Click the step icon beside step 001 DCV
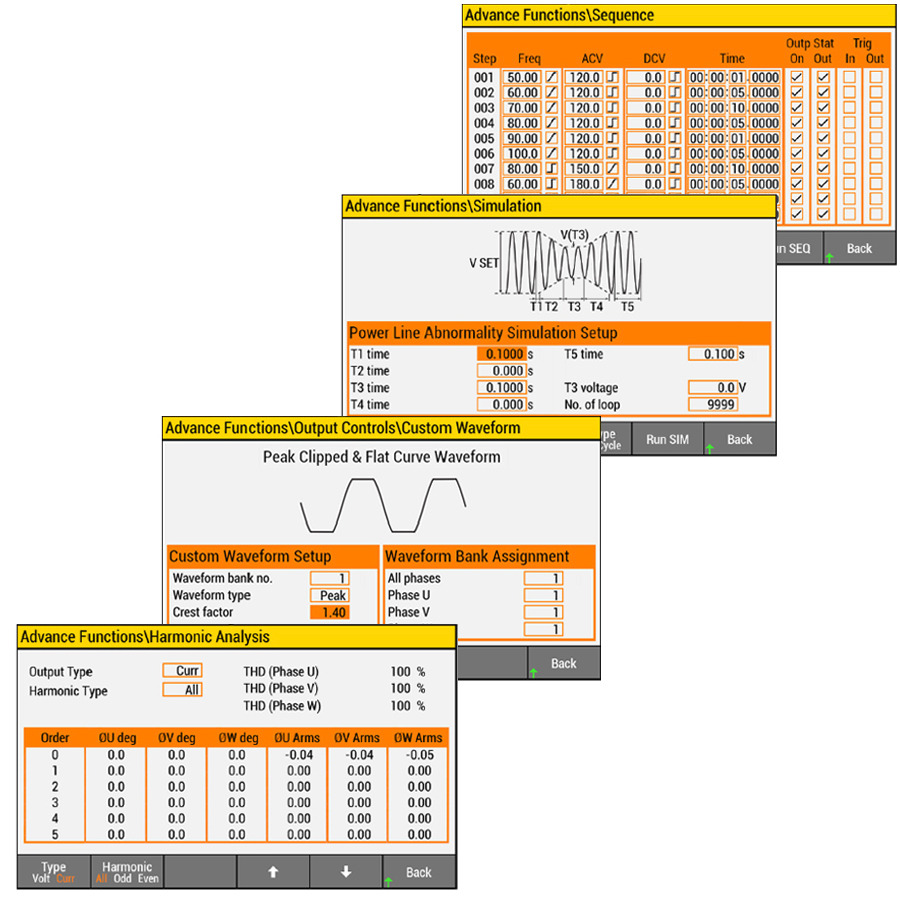 pyautogui.click(x=674, y=77)
